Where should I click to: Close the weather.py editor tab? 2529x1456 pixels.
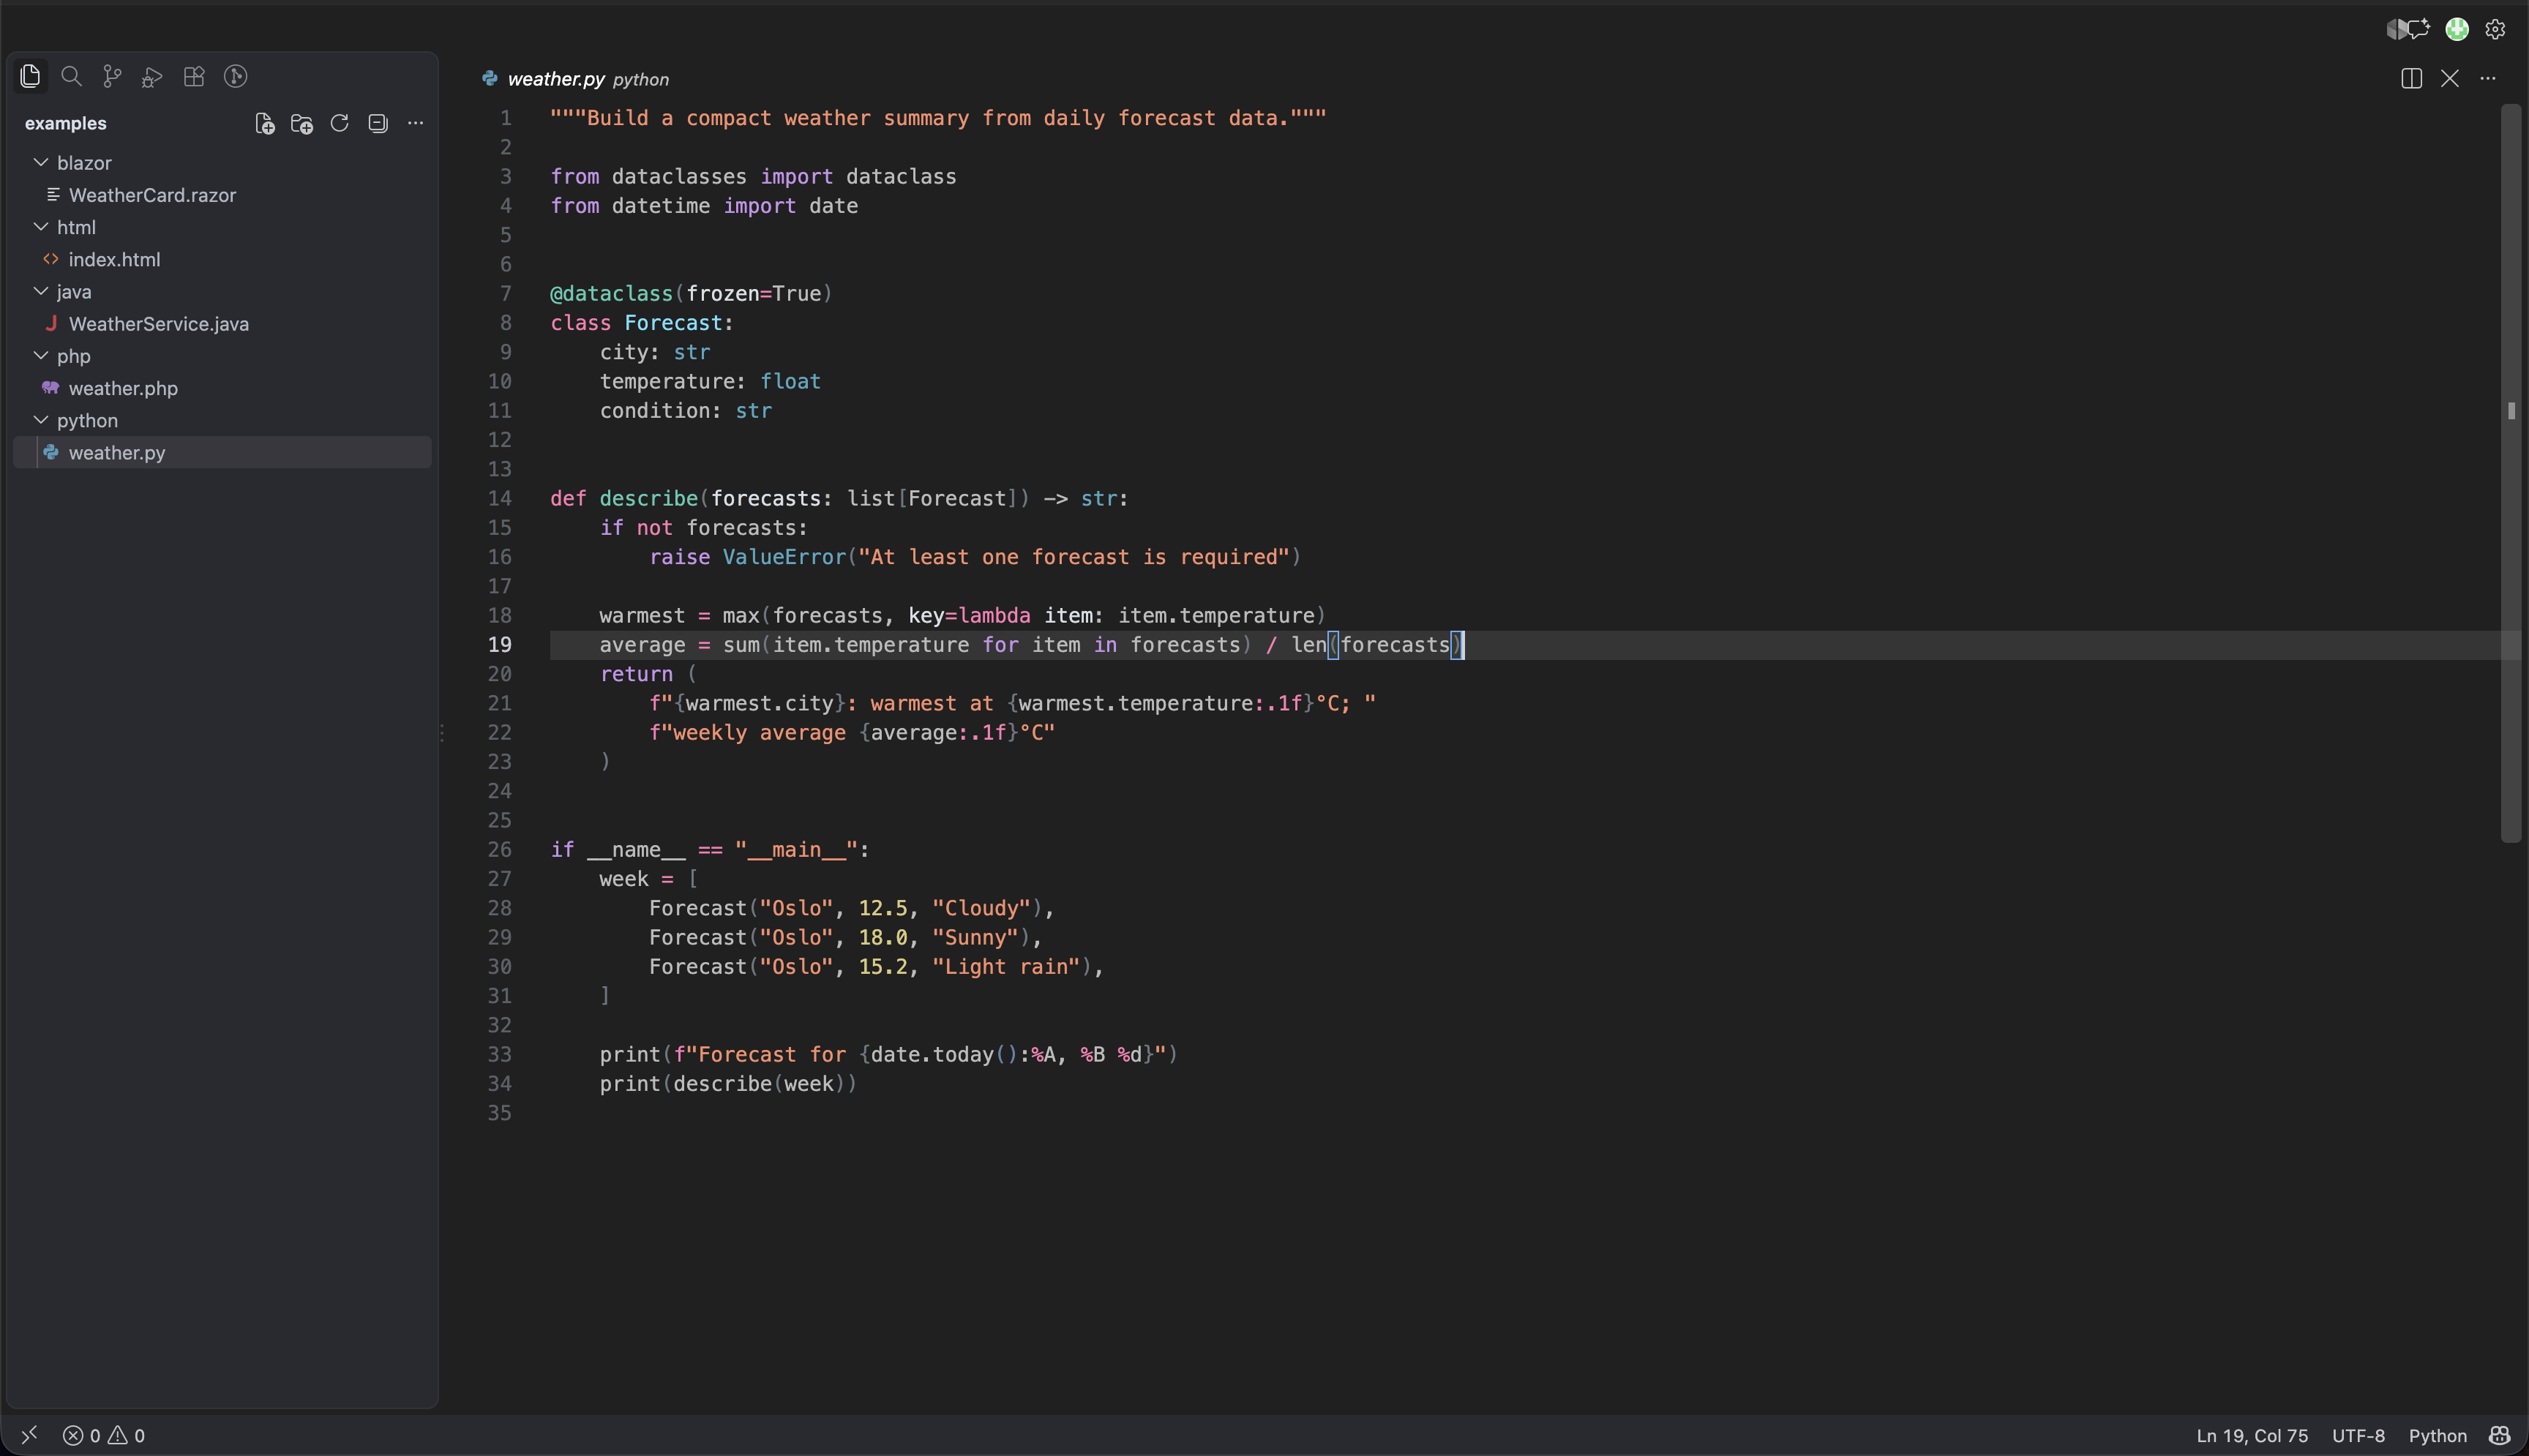tap(2449, 78)
